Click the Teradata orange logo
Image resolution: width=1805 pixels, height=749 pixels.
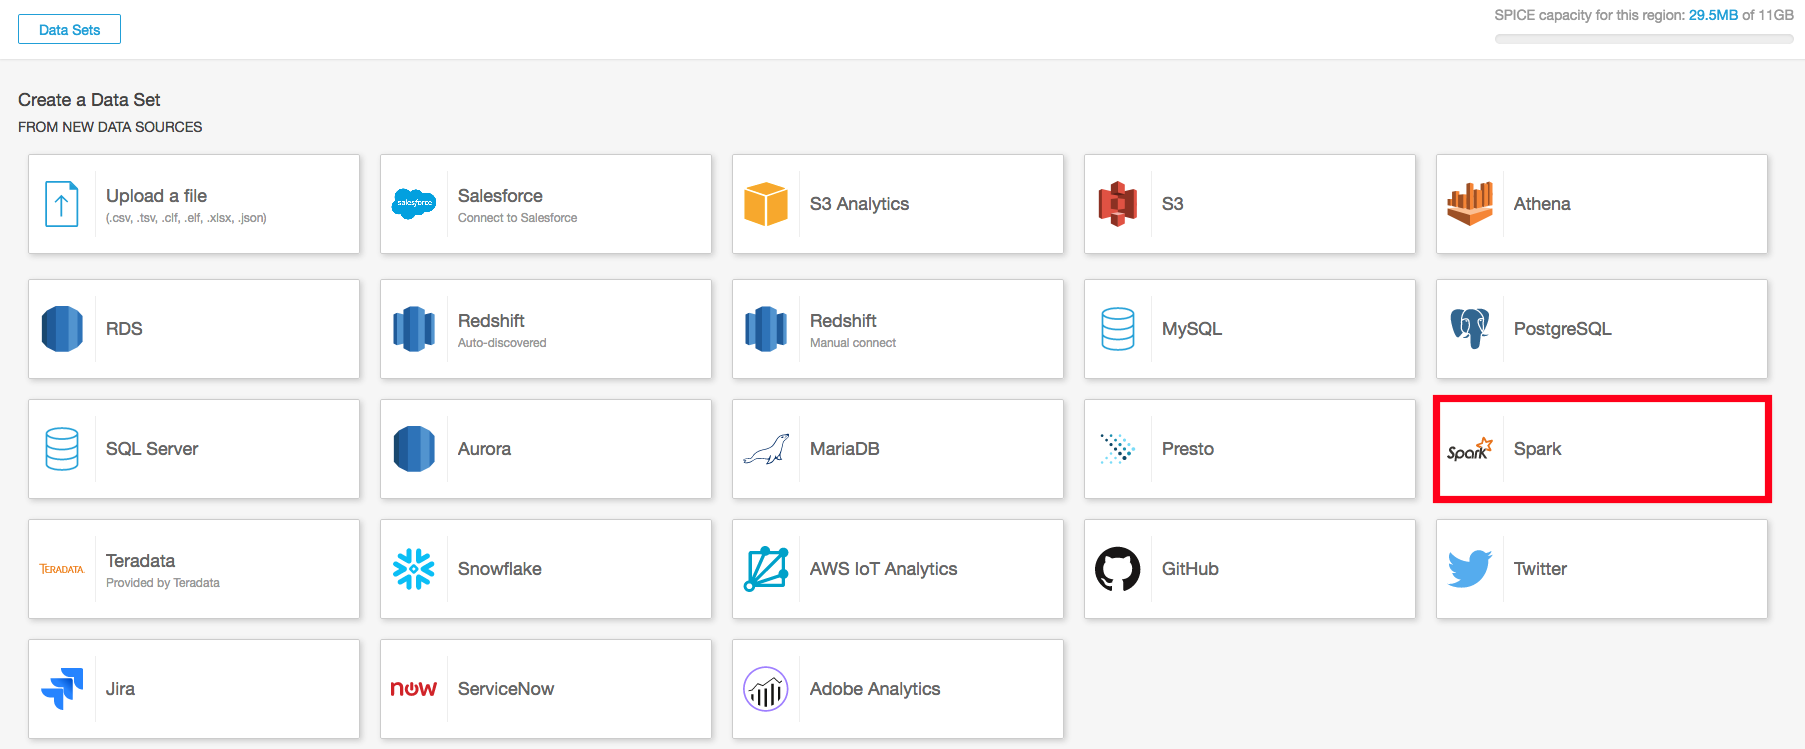coord(62,569)
